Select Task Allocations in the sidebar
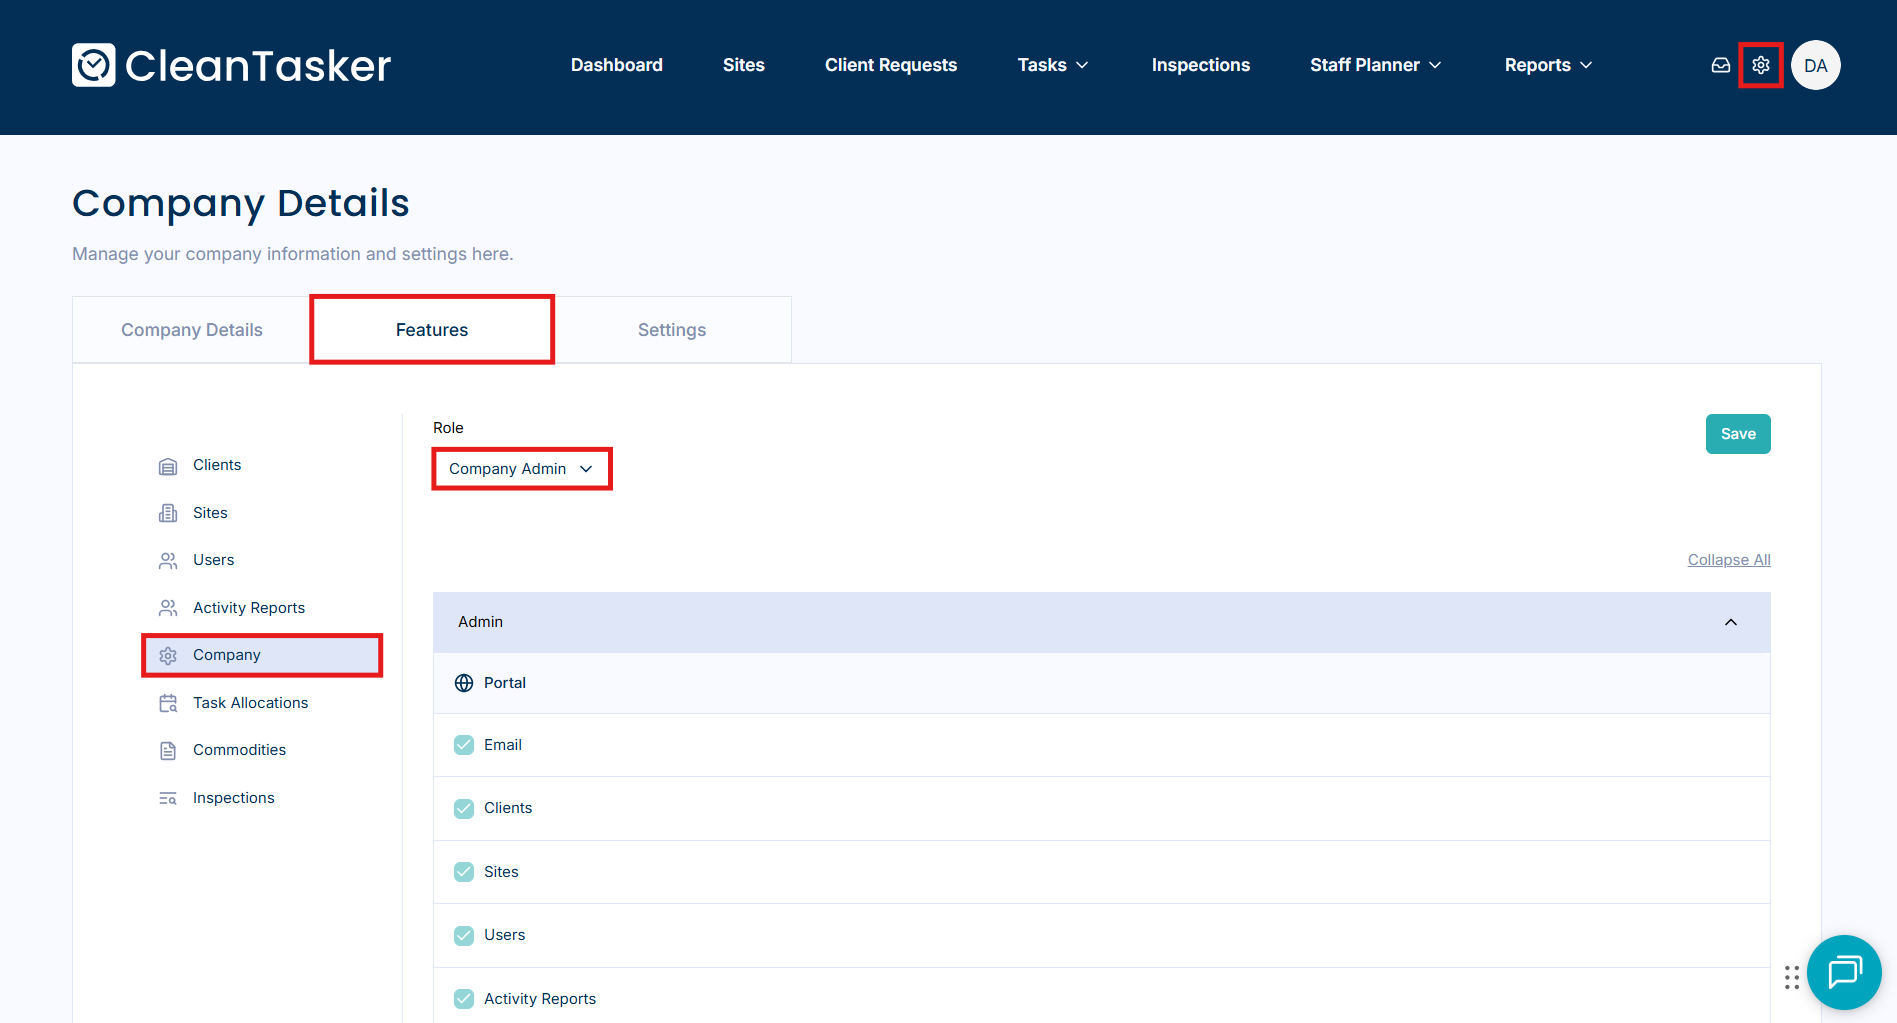1897x1023 pixels. [250, 703]
